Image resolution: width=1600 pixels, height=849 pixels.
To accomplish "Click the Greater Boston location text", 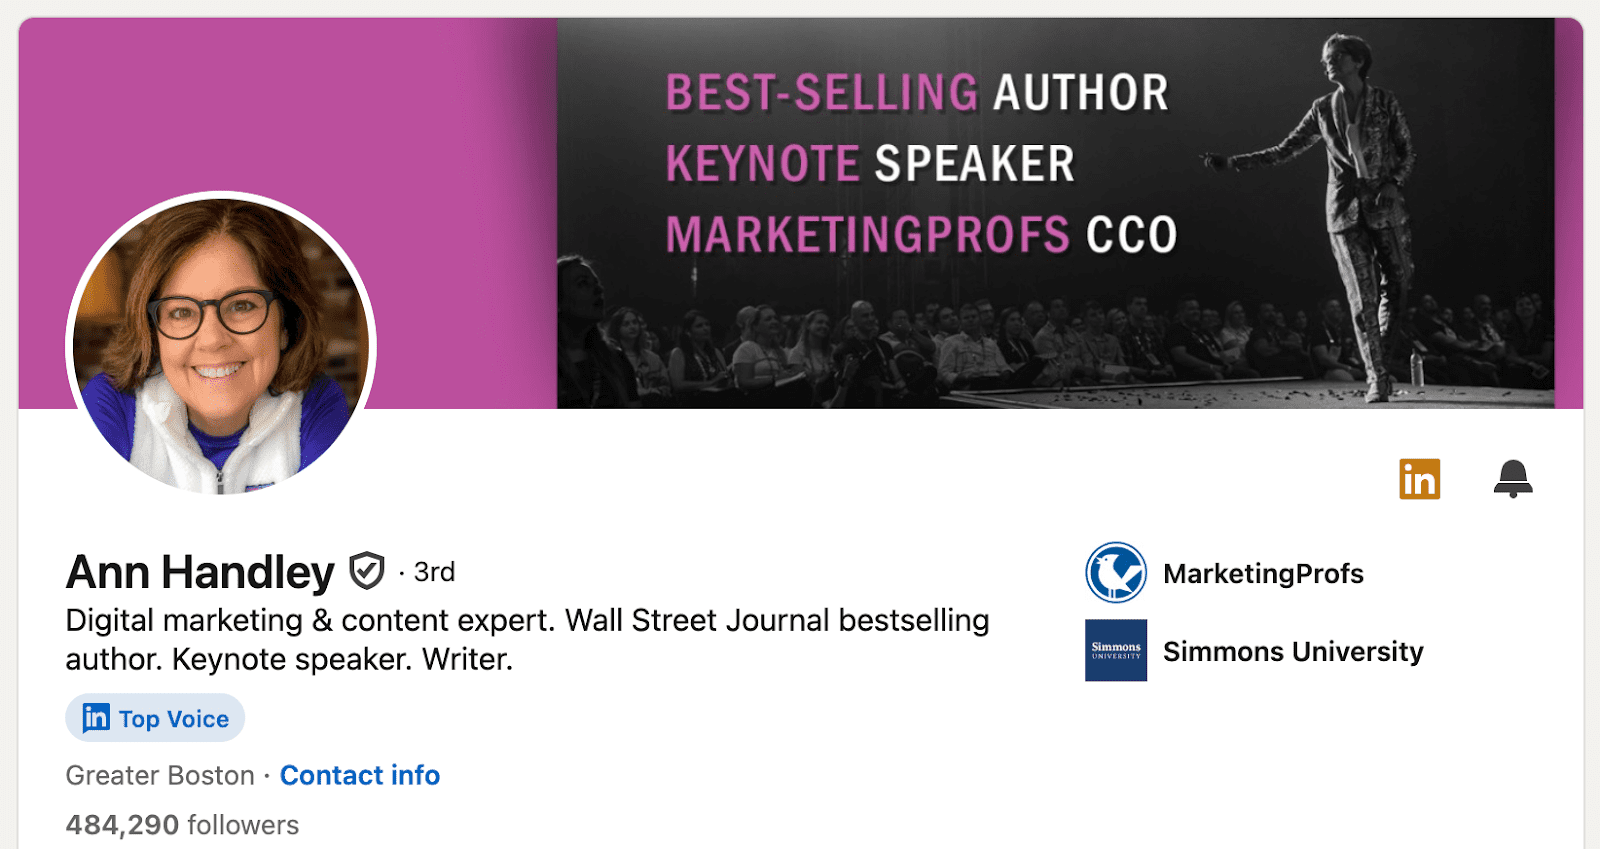I will tap(160, 775).
